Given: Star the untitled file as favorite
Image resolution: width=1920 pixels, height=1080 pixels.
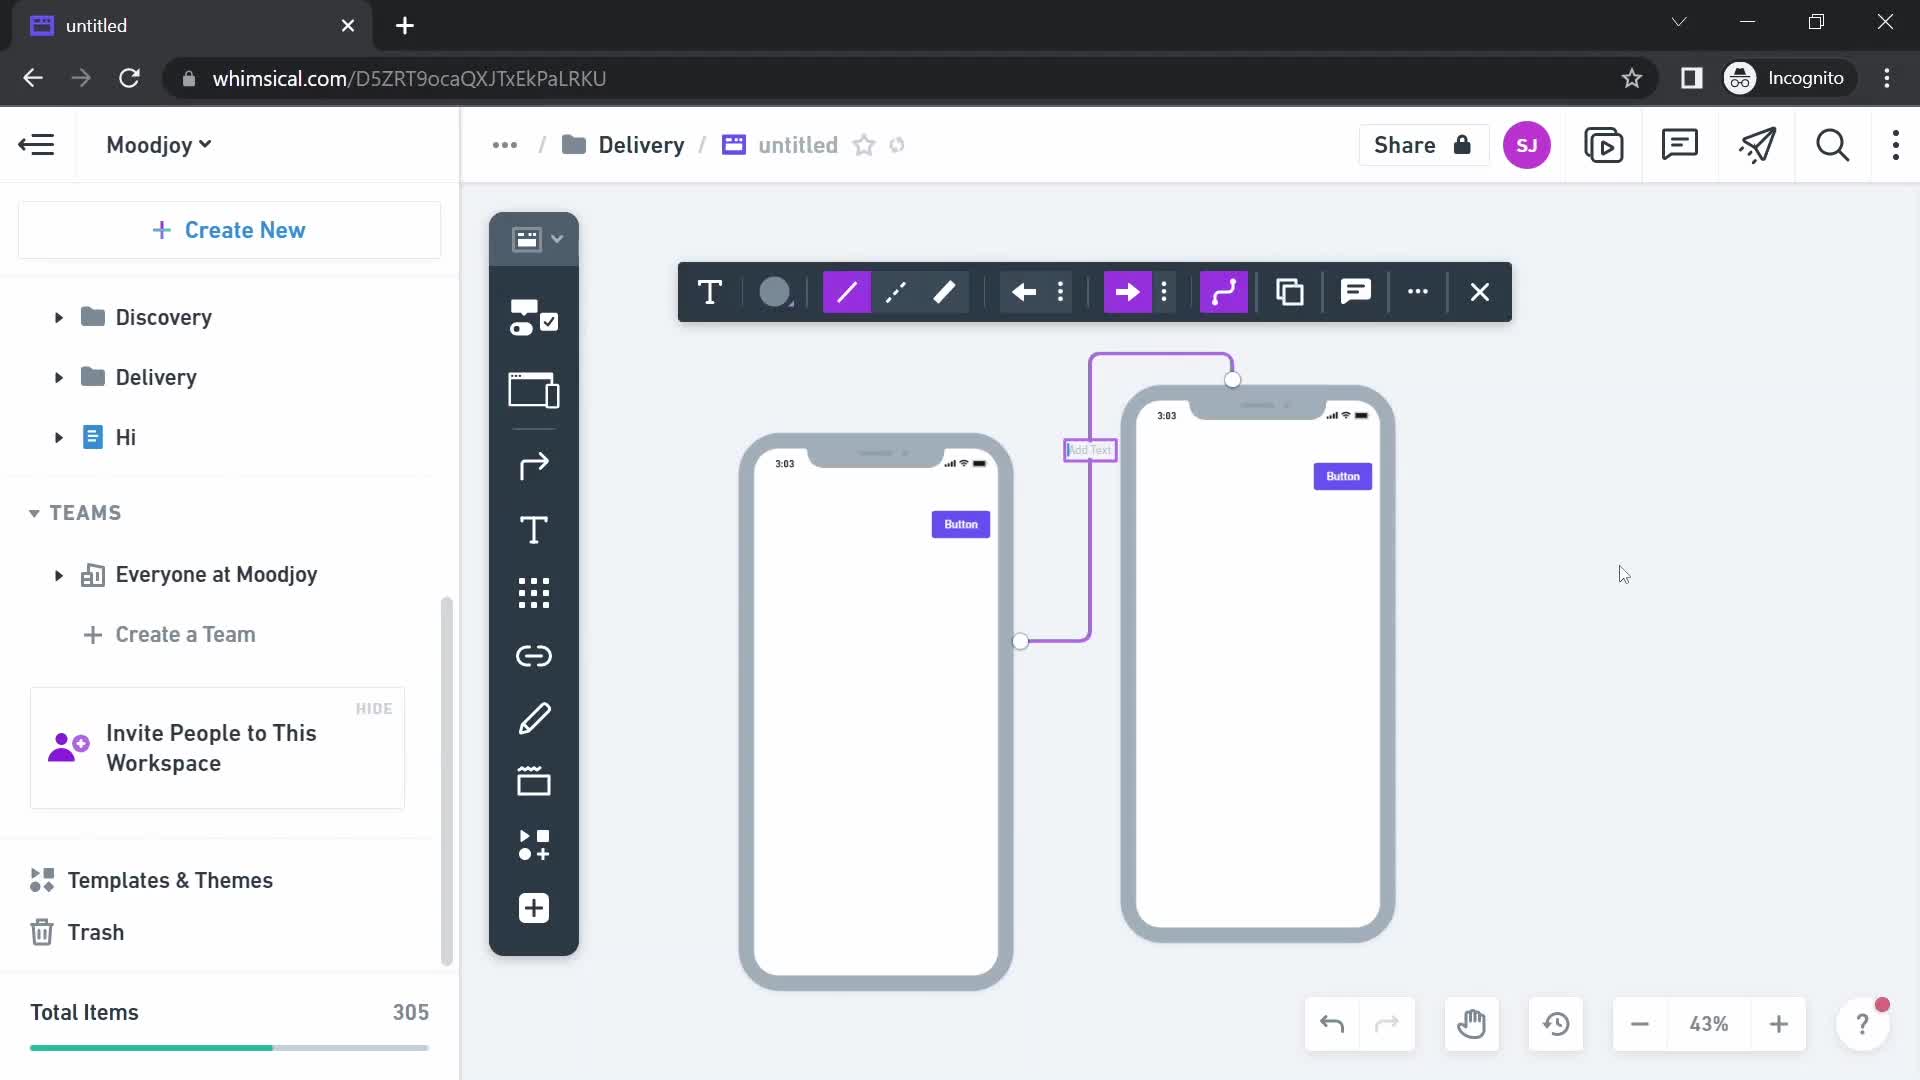Looking at the screenshot, I should (864, 146).
